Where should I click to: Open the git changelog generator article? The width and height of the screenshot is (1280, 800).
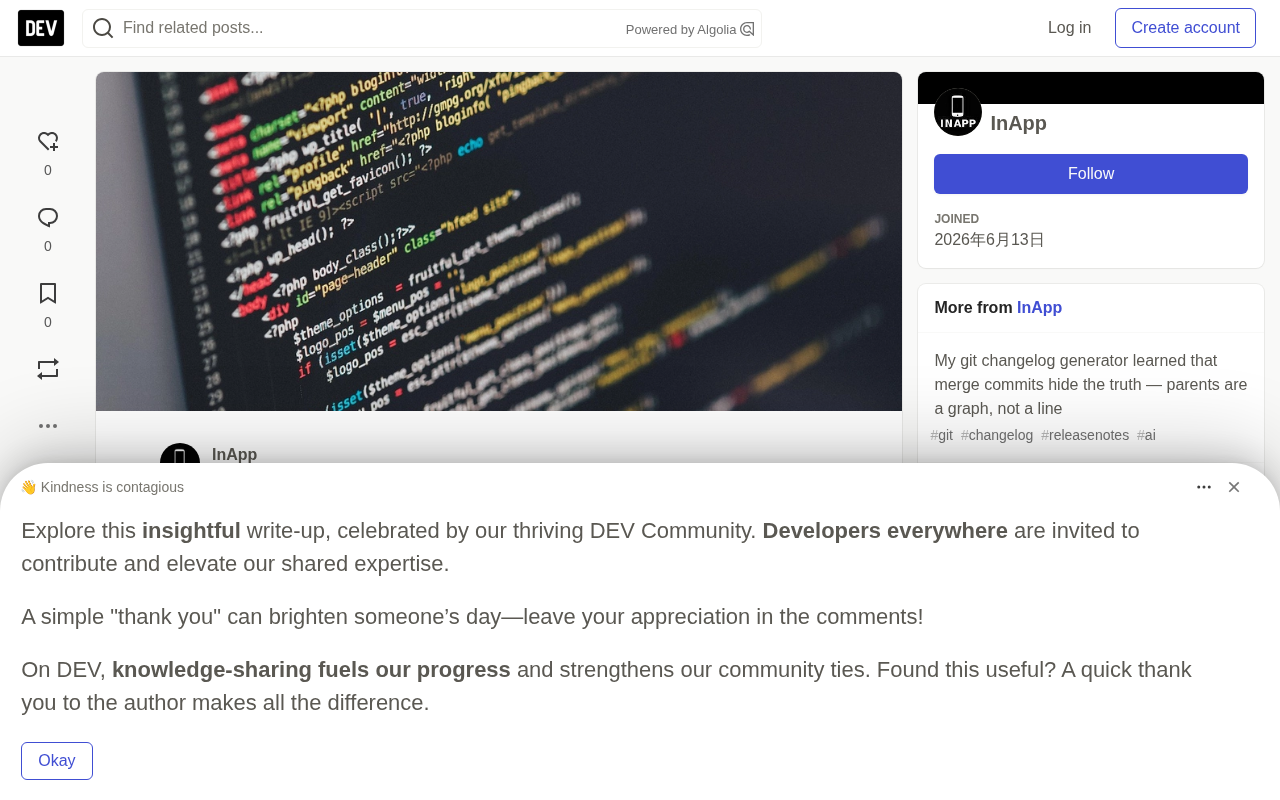[1091, 385]
